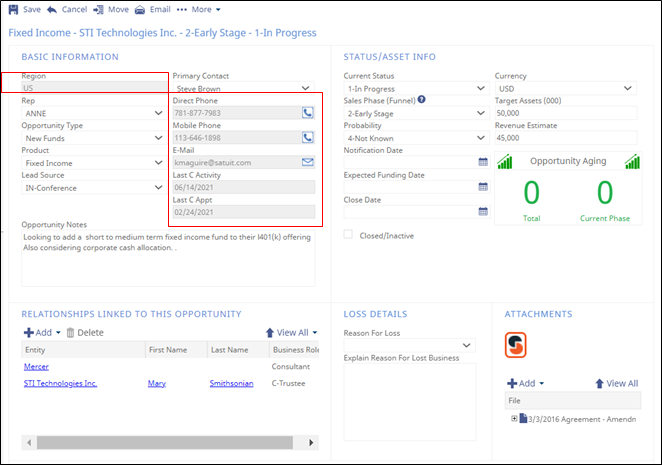This screenshot has width=662, height=465.
Task: Open the Mary first name link
Action: click(157, 383)
